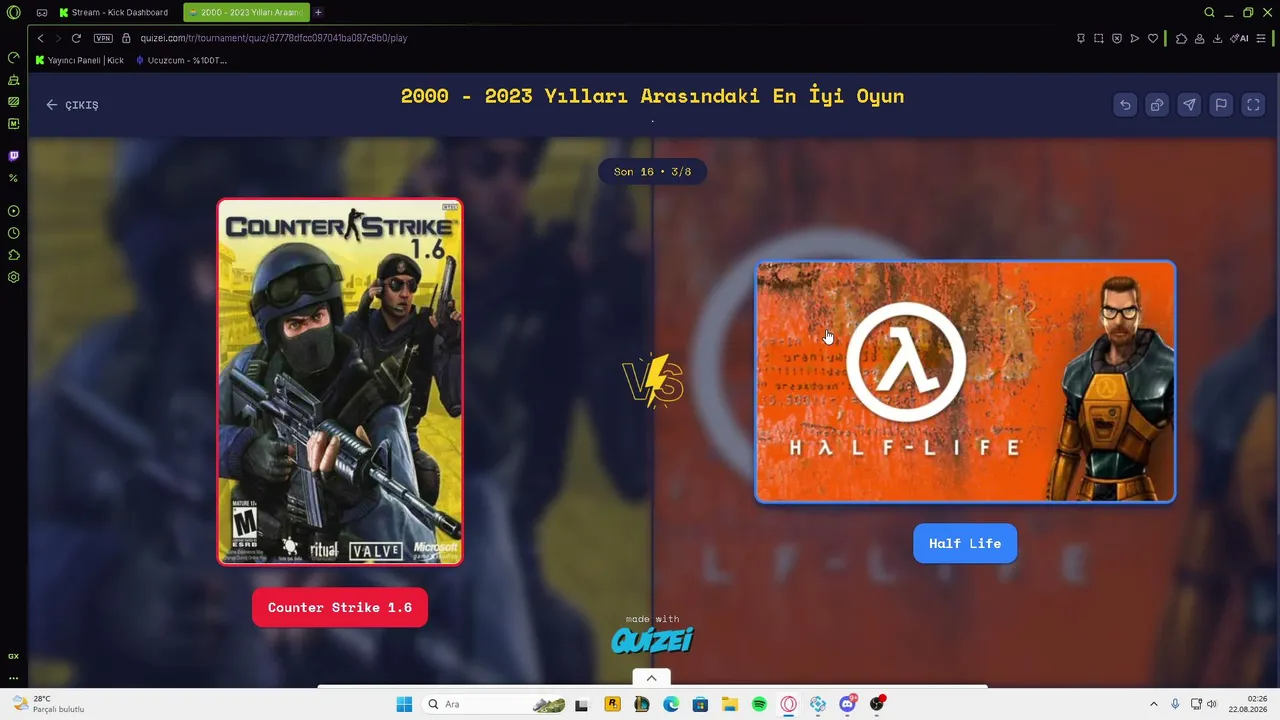Open Rockstar Games Launcher from taskbar
The height and width of the screenshot is (720, 1280).
coord(612,704)
